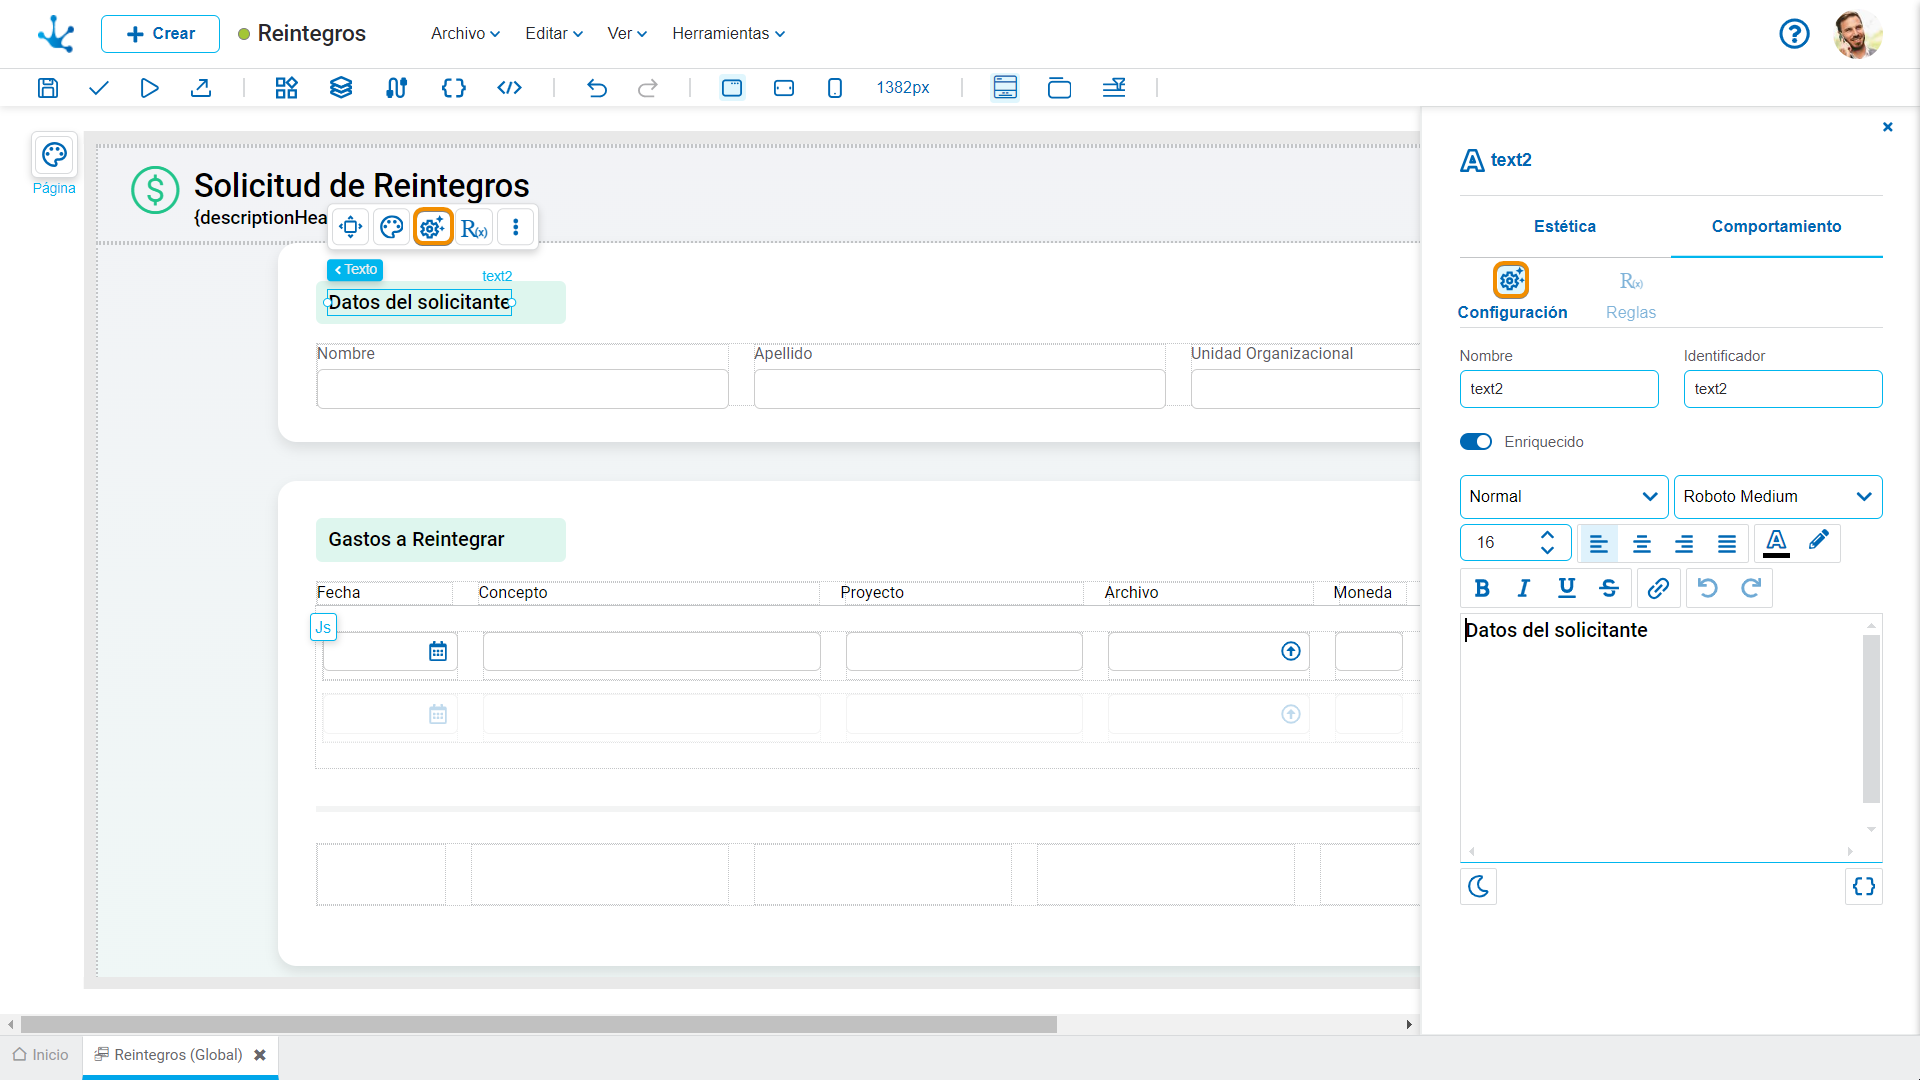The width and height of the screenshot is (1920, 1080).
Task: Click the Texto breadcrumb tag
Action: tap(355, 269)
